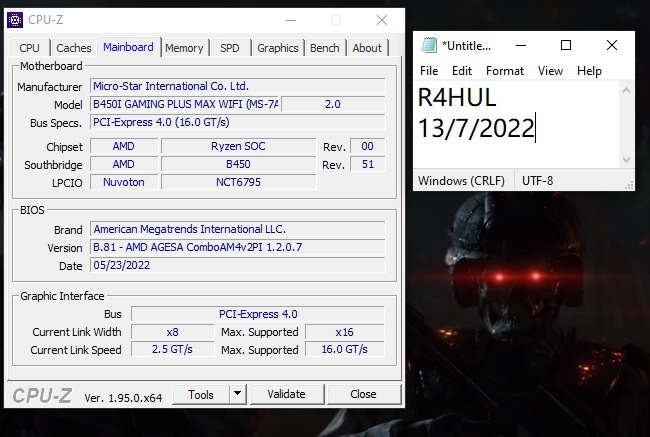Click the BIOS Date 05/23/2022 field

(238, 265)
